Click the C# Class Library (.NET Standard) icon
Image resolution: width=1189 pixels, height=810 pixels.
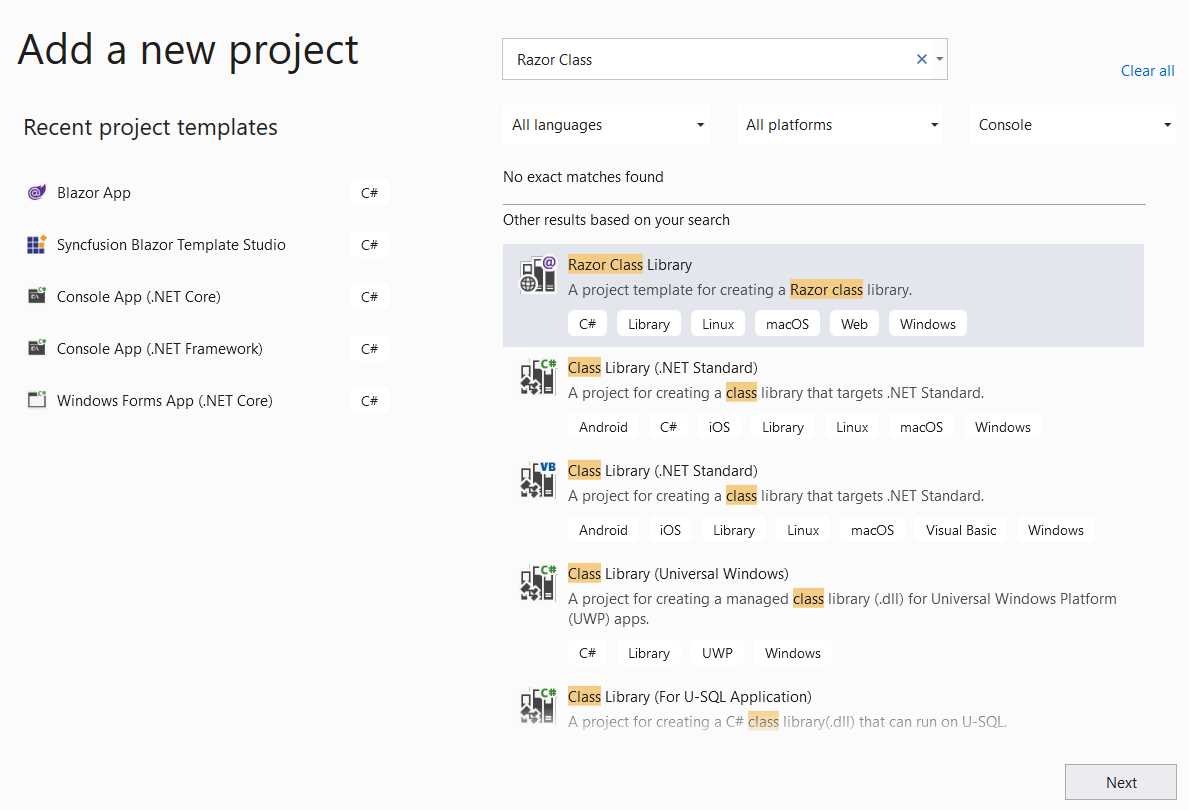coord(538,378)
